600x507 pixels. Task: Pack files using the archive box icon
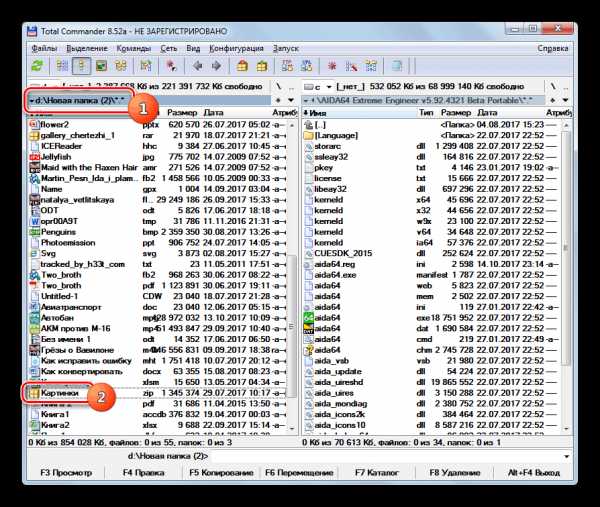[x=242, y=66]
